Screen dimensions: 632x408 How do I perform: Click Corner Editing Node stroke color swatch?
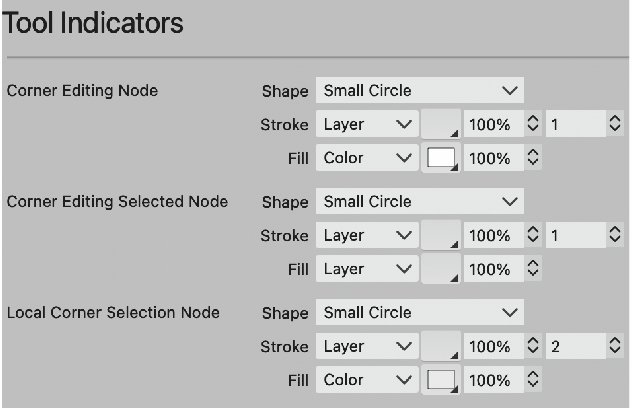click(x=441, y=124)
